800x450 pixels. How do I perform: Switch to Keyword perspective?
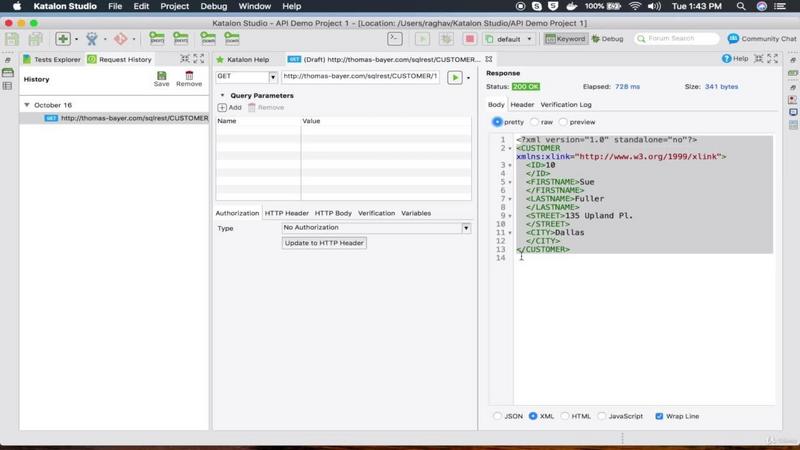point(565,39)
